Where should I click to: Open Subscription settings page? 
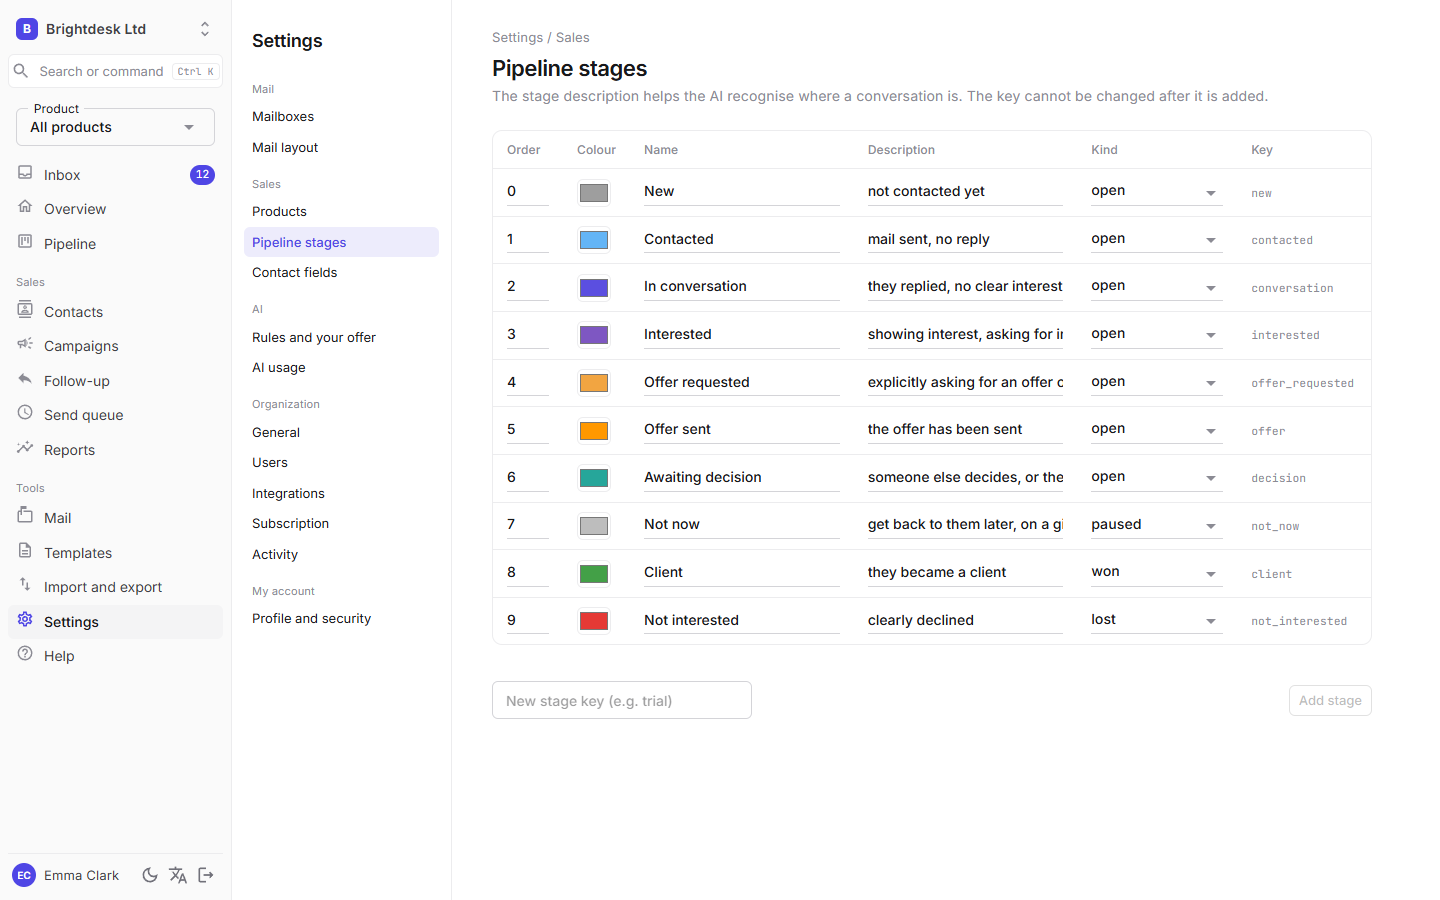click(341, 523)
